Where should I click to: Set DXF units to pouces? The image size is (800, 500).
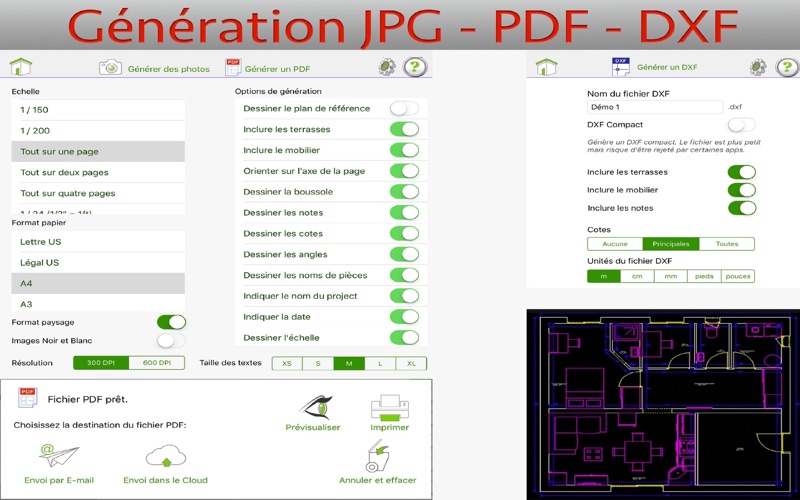738,276
